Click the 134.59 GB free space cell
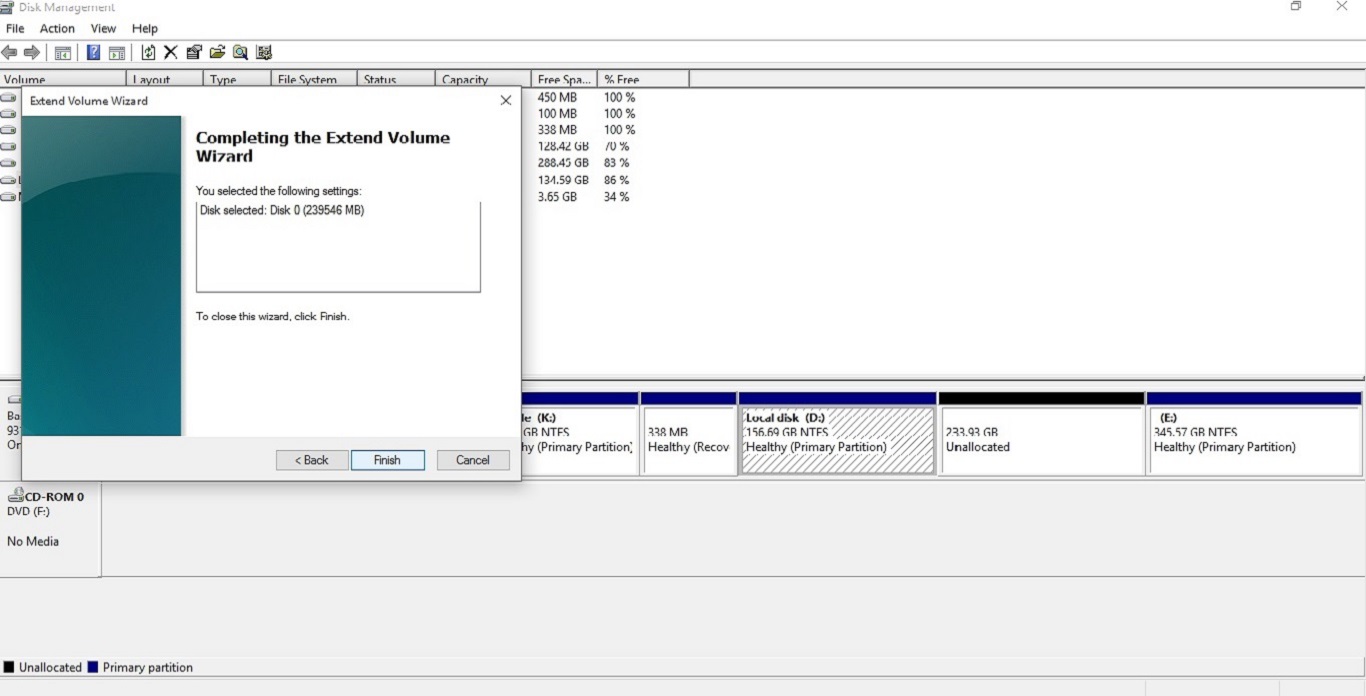 [x=563, y=180]
